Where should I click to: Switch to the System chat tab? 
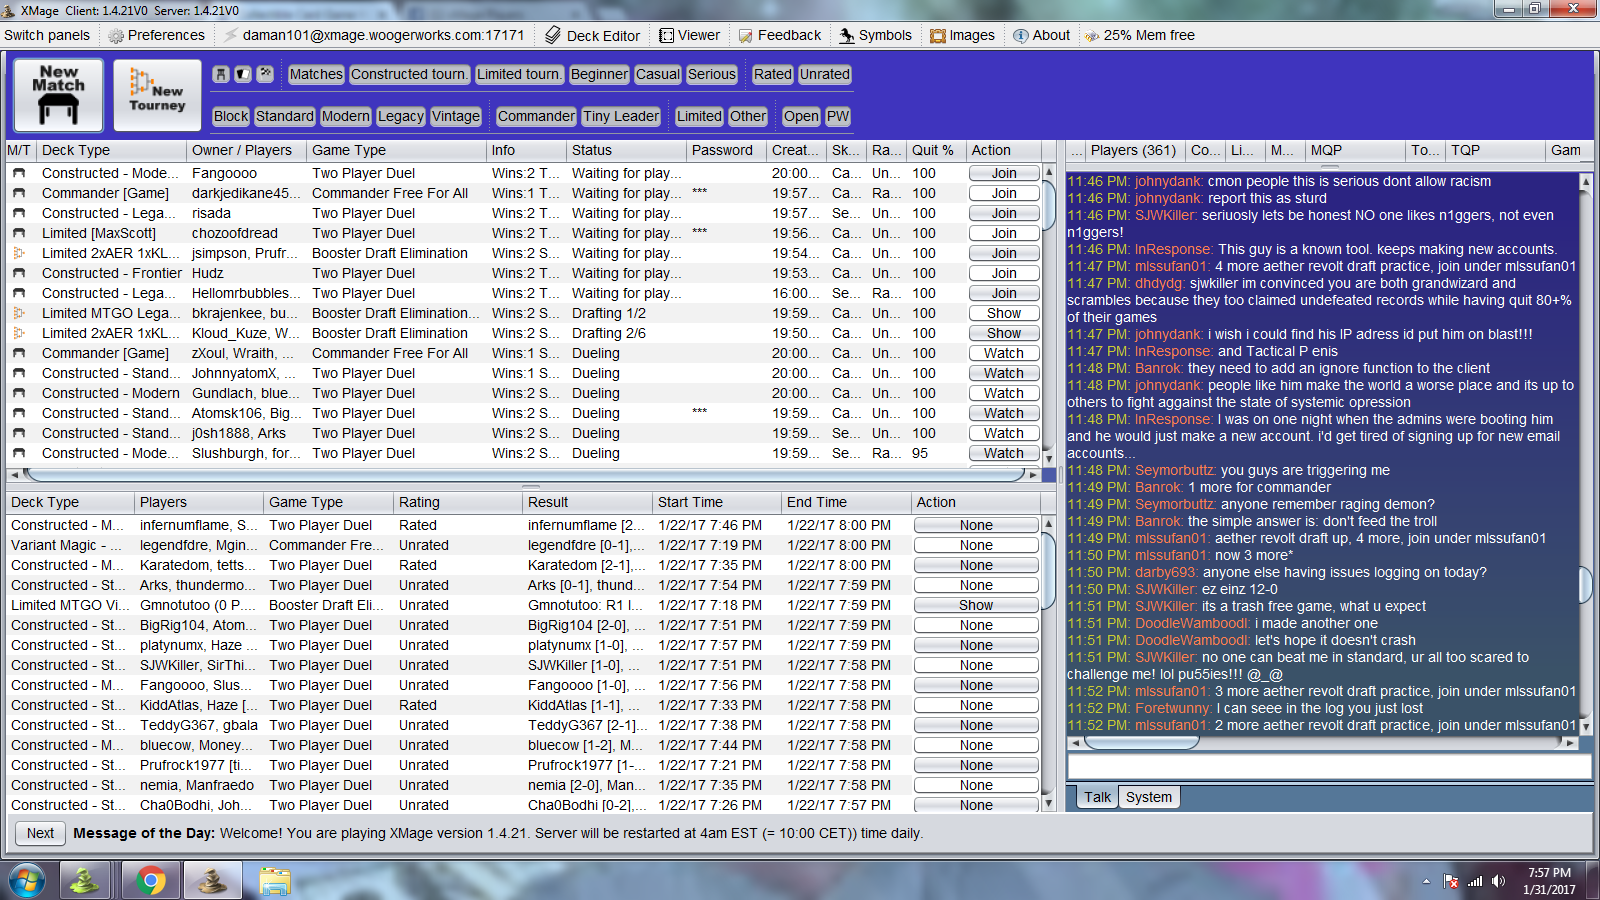(x=1149, y=797)
